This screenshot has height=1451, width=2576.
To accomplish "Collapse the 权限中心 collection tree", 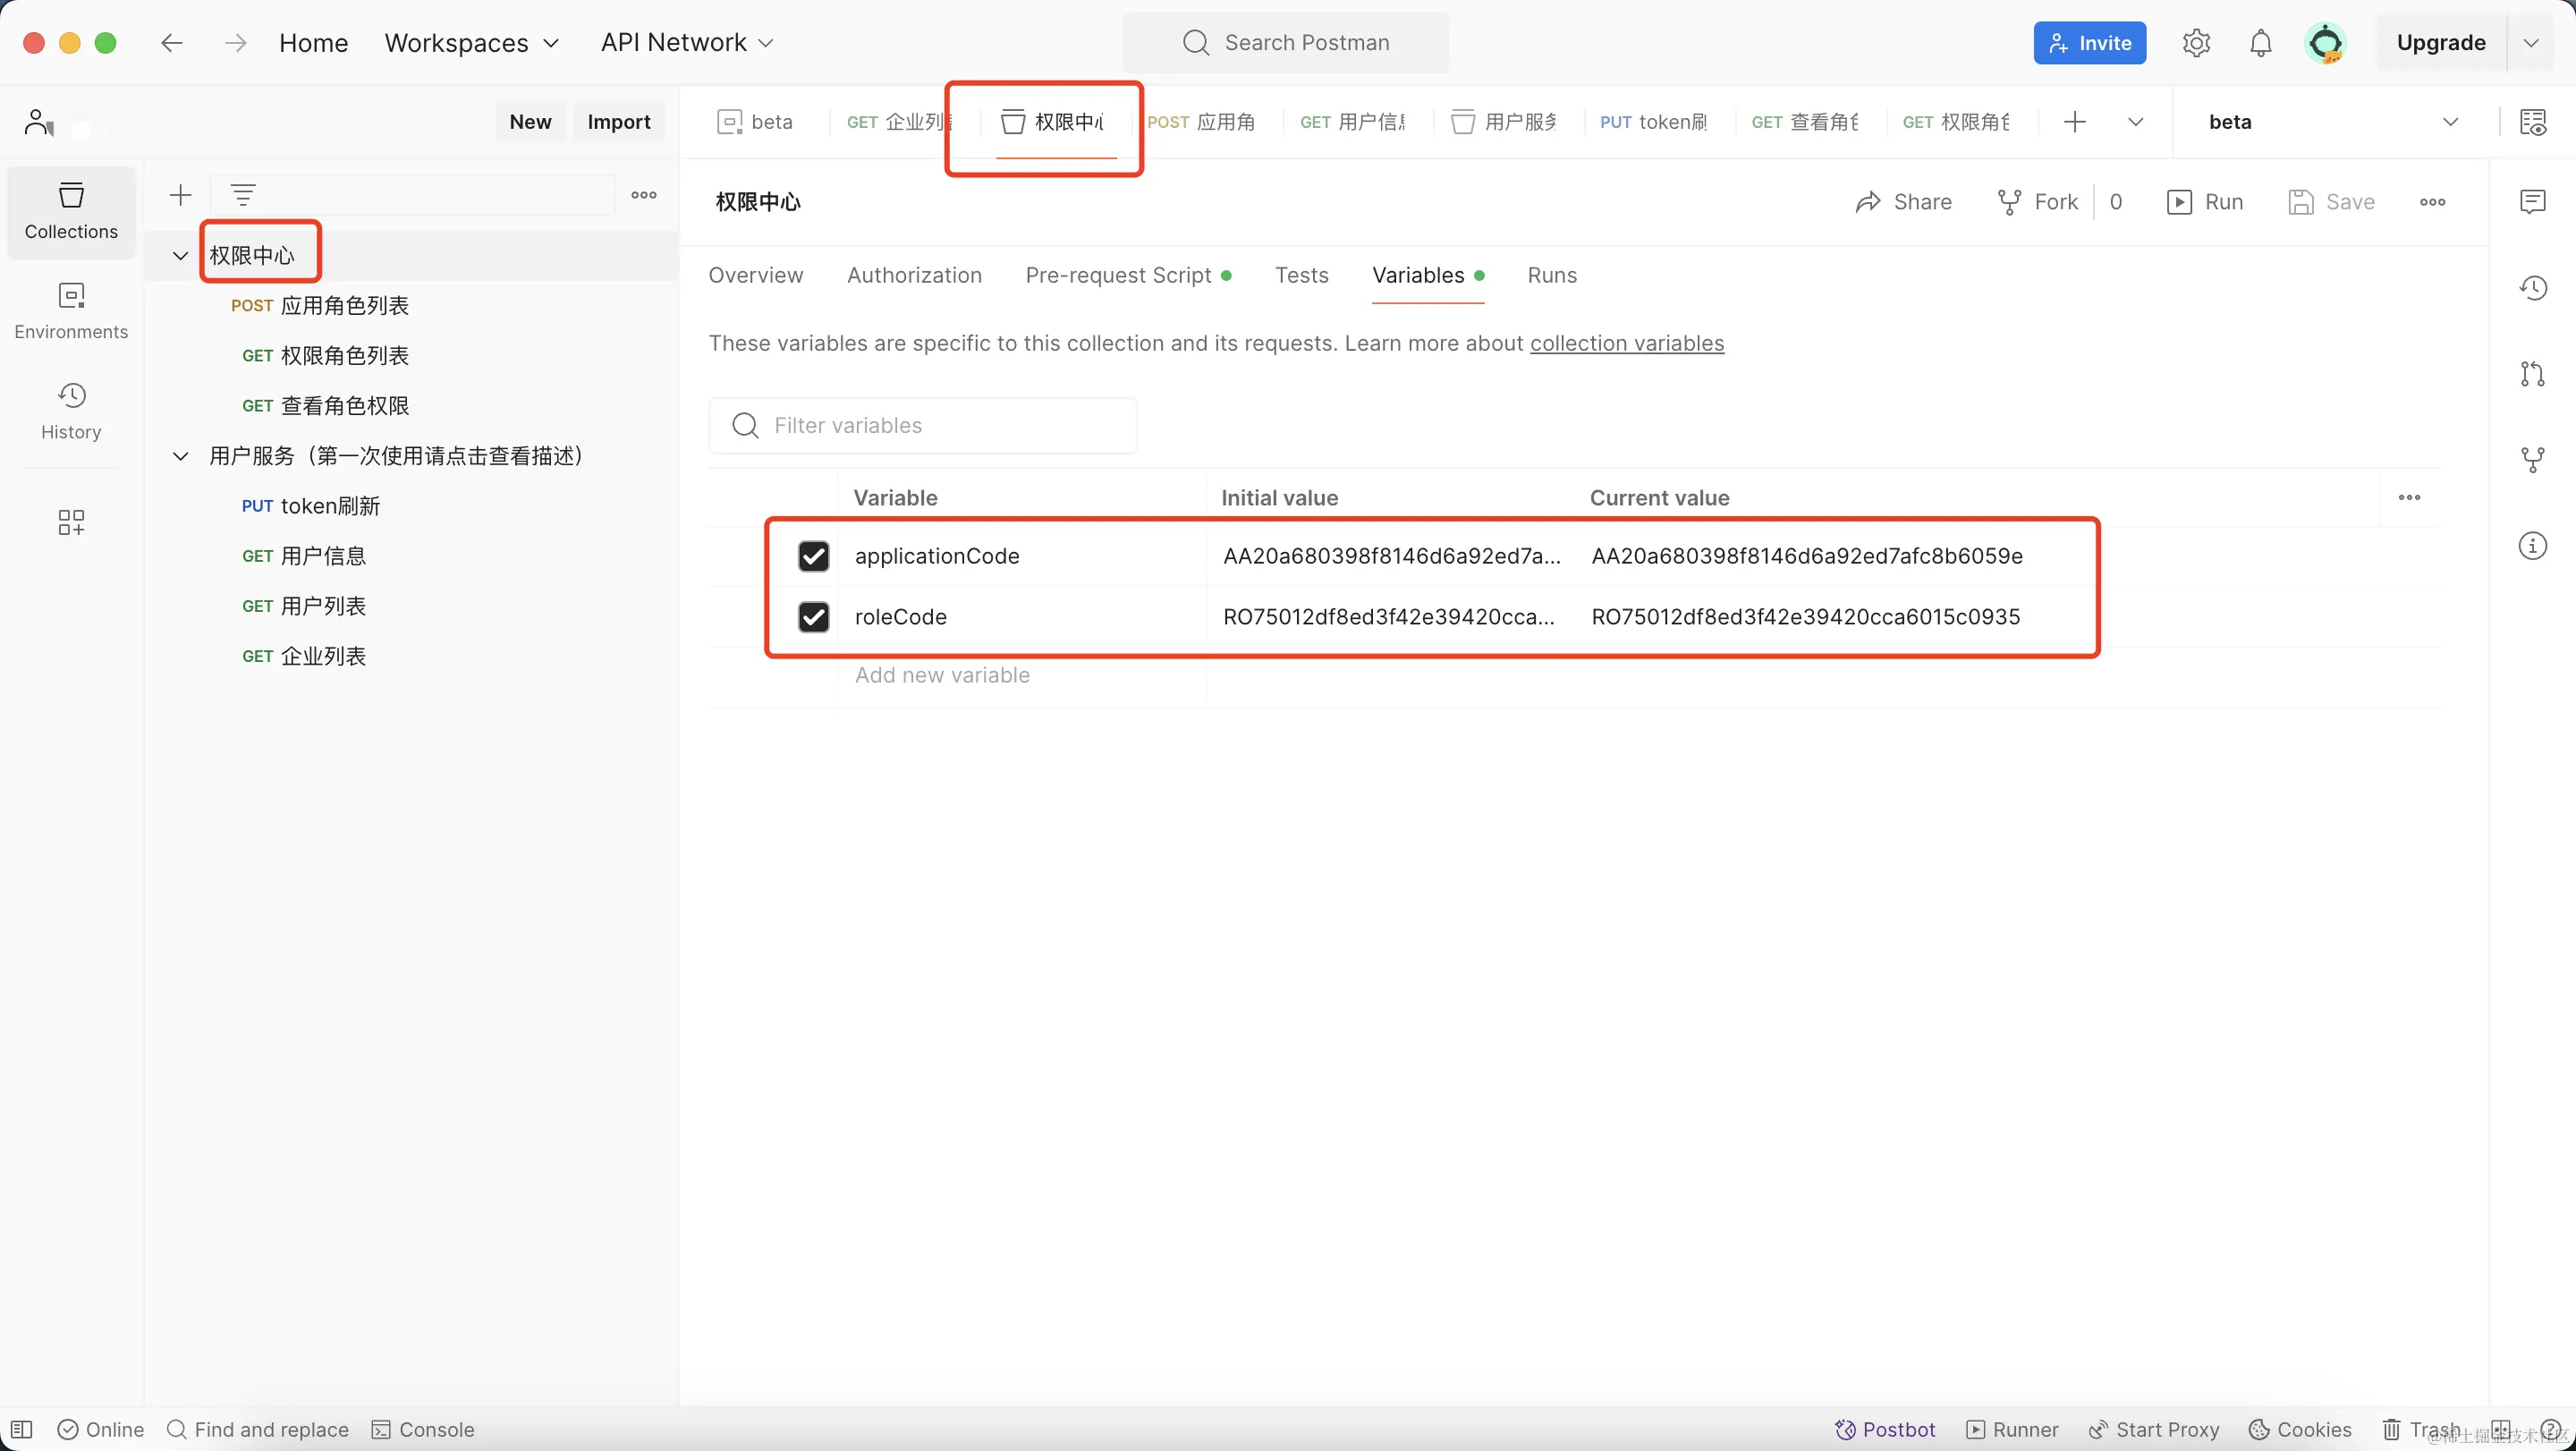I will pyautogui.click(x=180, y=256).
